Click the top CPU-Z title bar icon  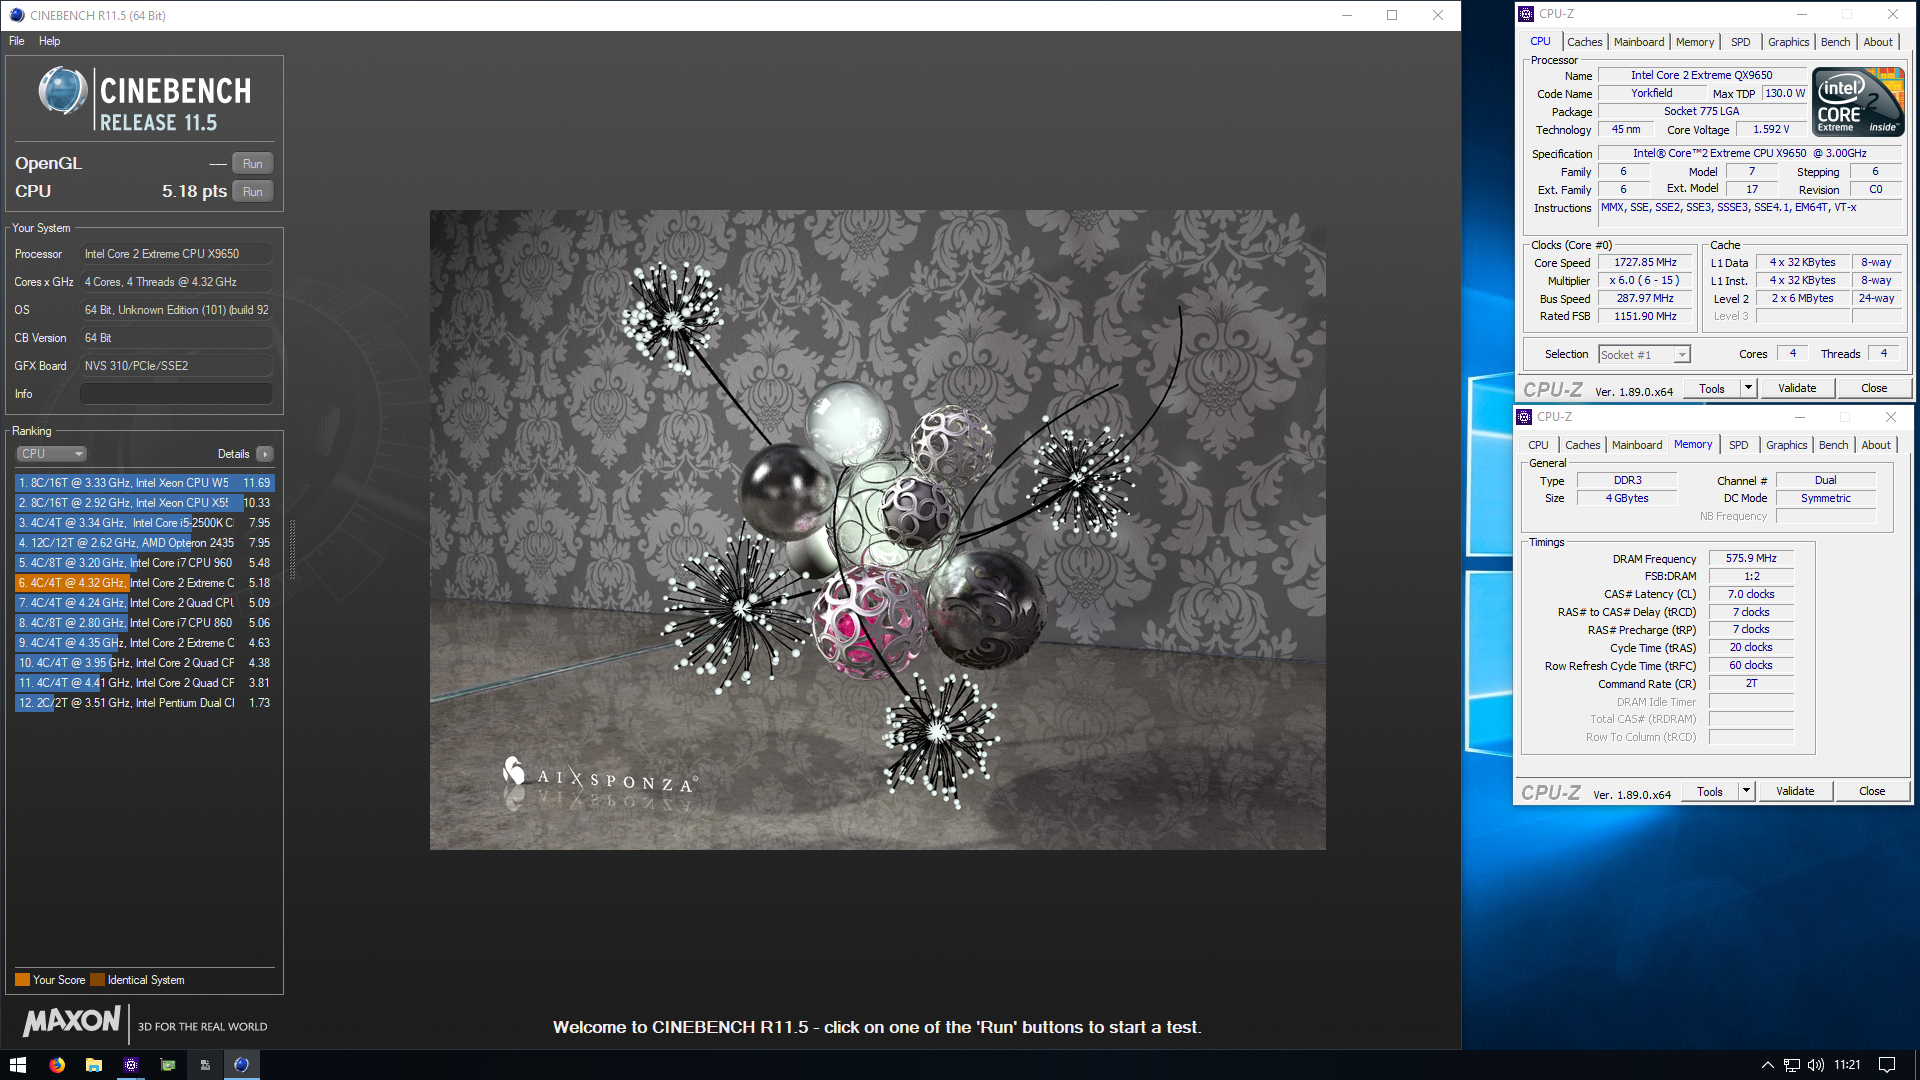click(1526, 14)
